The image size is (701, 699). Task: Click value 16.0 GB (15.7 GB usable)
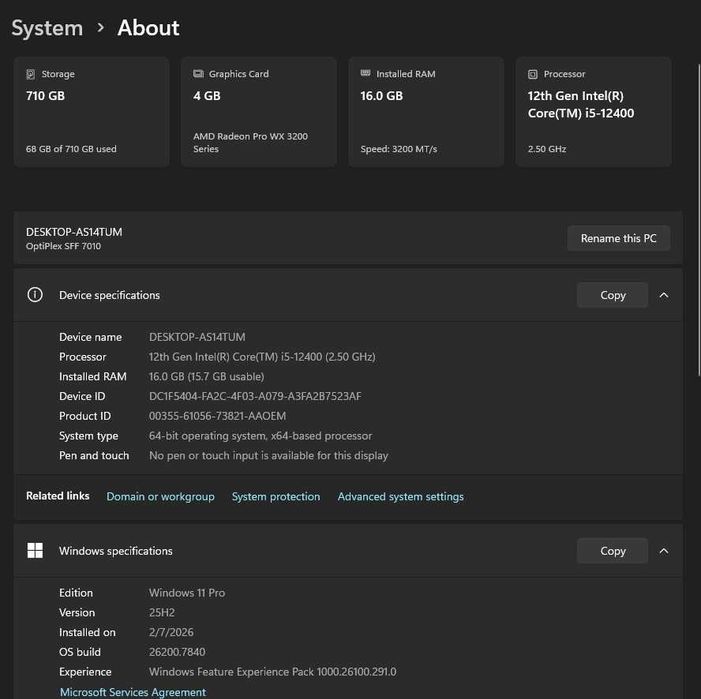tap(206, 376)
